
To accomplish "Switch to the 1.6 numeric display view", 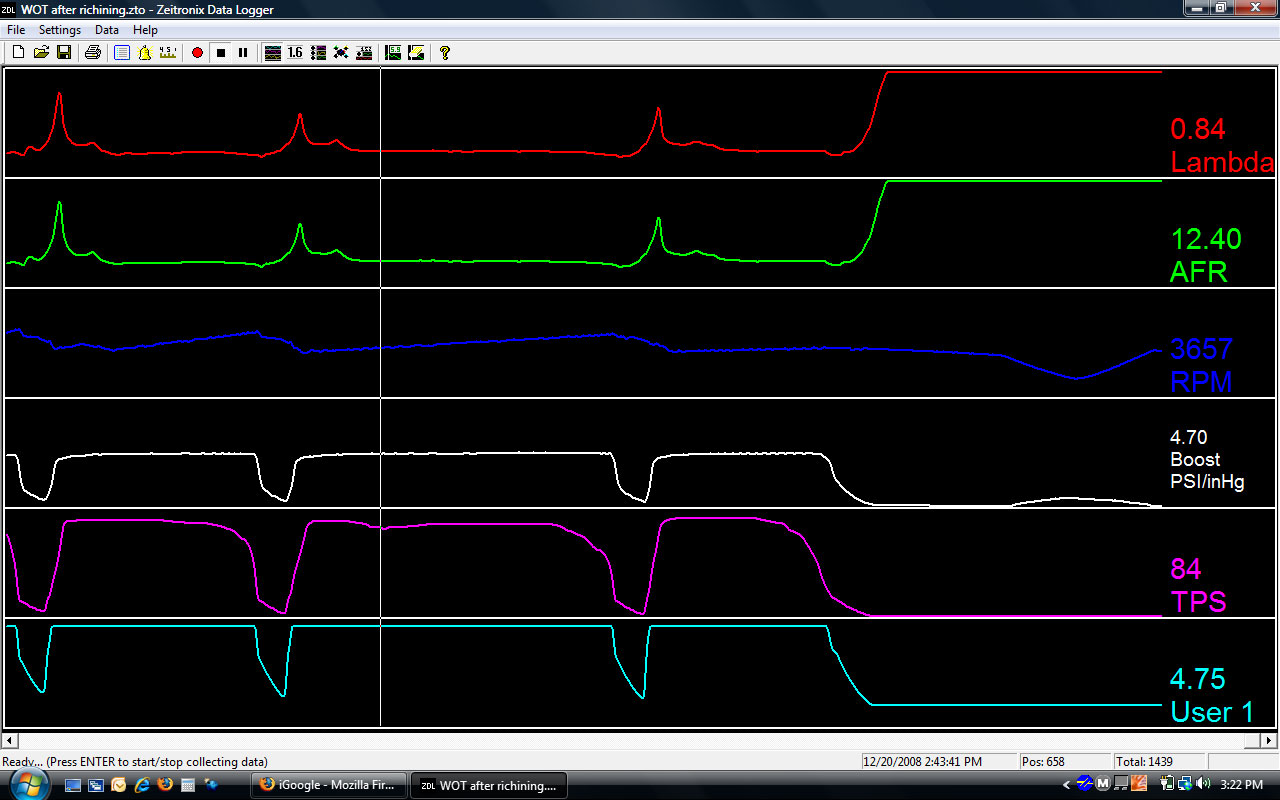I will [295, 52].
